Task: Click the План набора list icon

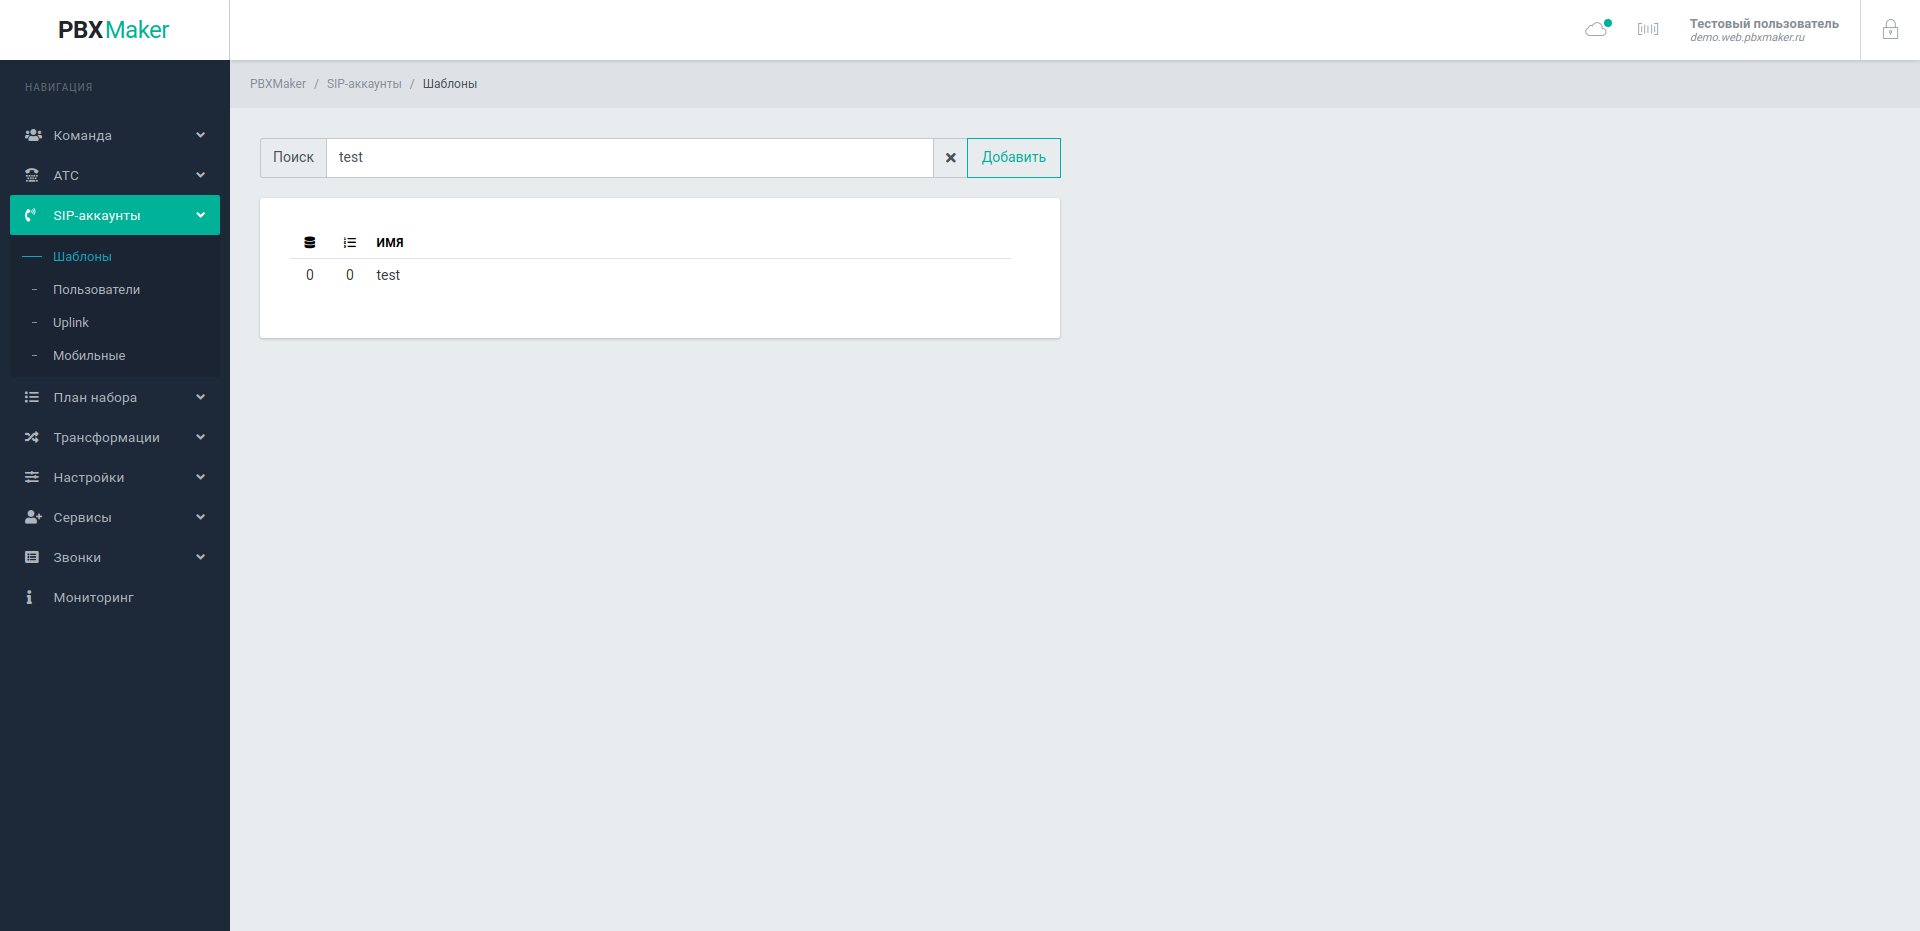Action: point(32,397)
